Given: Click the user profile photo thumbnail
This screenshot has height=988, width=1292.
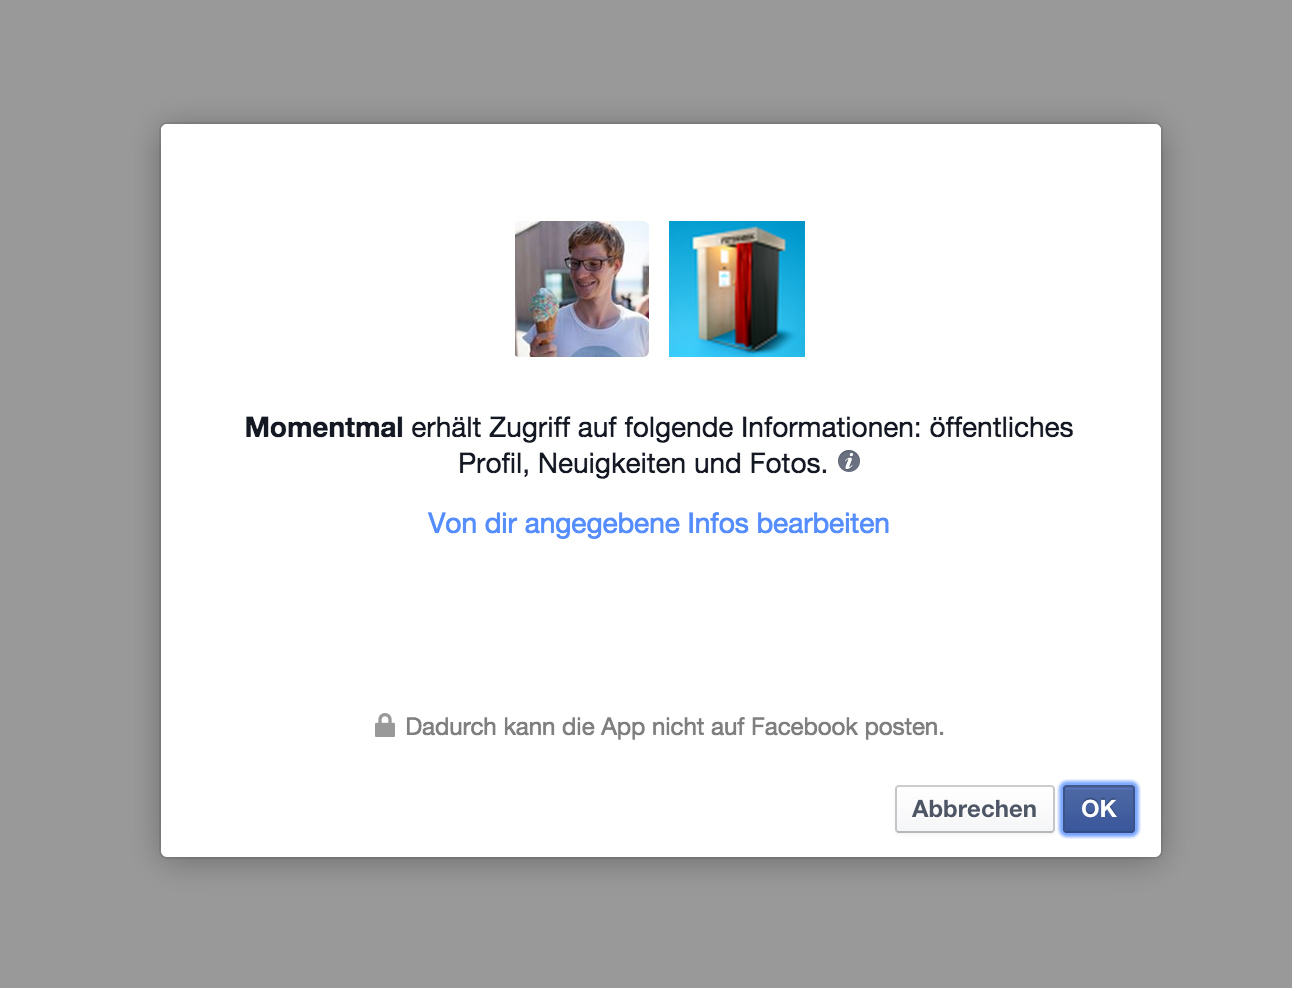Looking at the screenshot, I should 582,289.
